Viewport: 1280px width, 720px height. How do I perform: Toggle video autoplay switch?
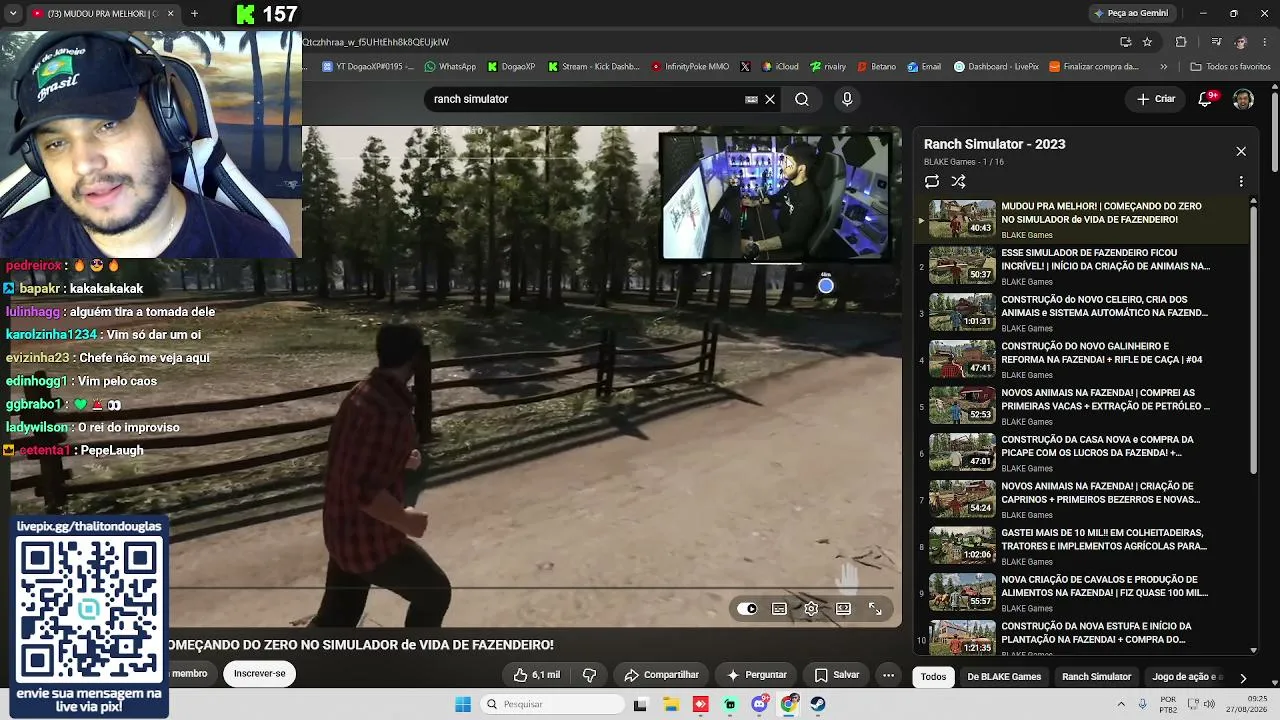(747, 608)
